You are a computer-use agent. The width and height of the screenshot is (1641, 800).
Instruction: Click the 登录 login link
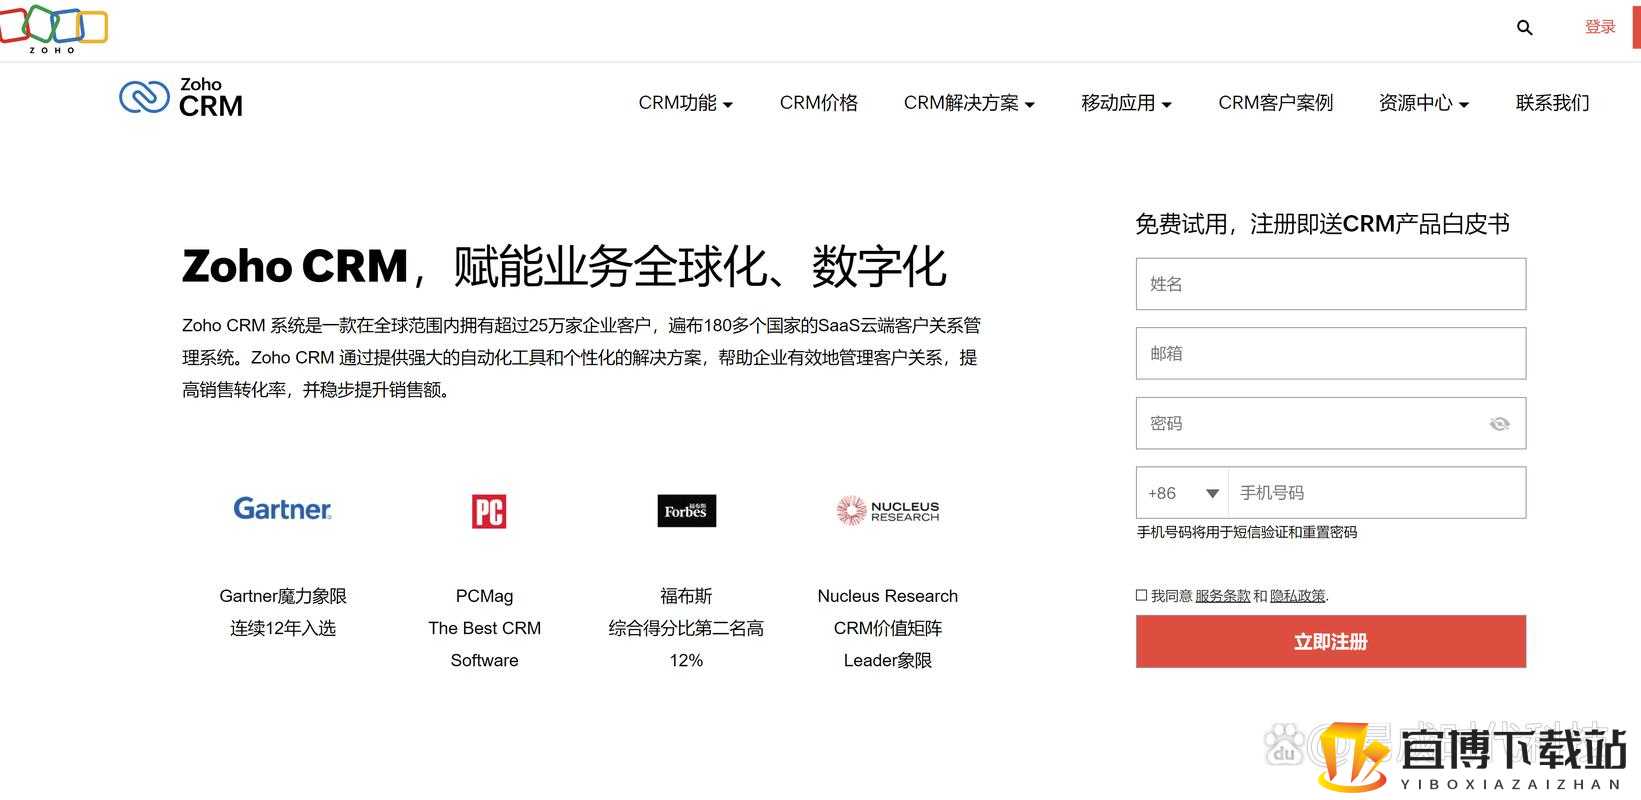point(1600,27)
